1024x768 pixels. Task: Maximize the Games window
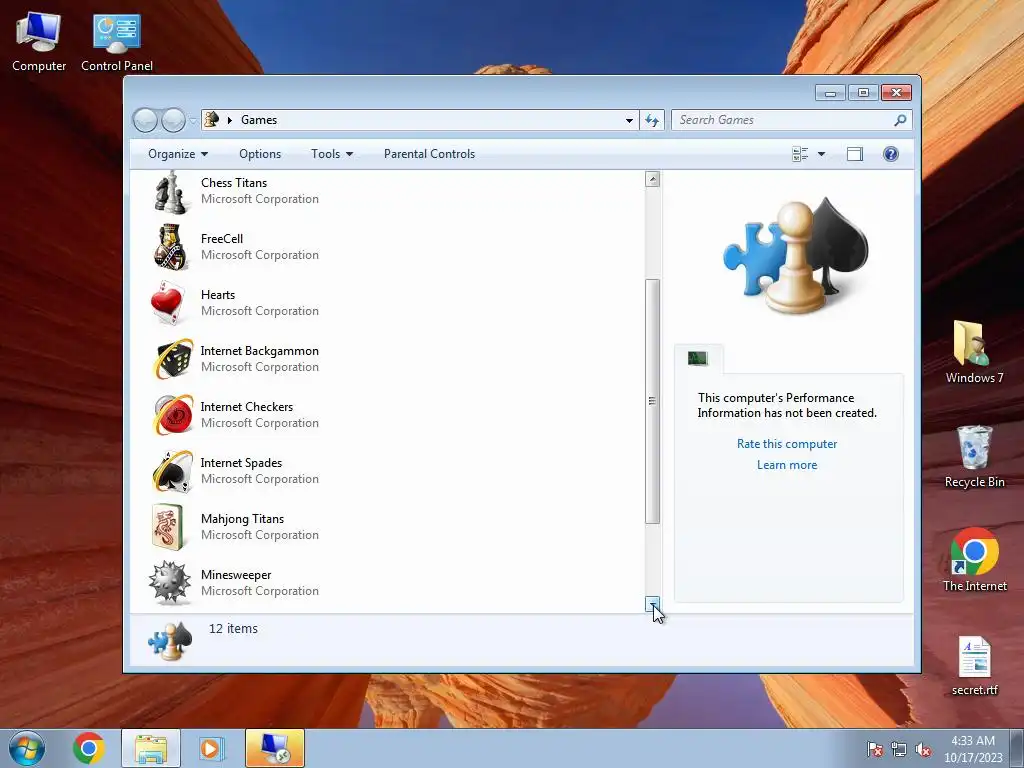[863, 93]
